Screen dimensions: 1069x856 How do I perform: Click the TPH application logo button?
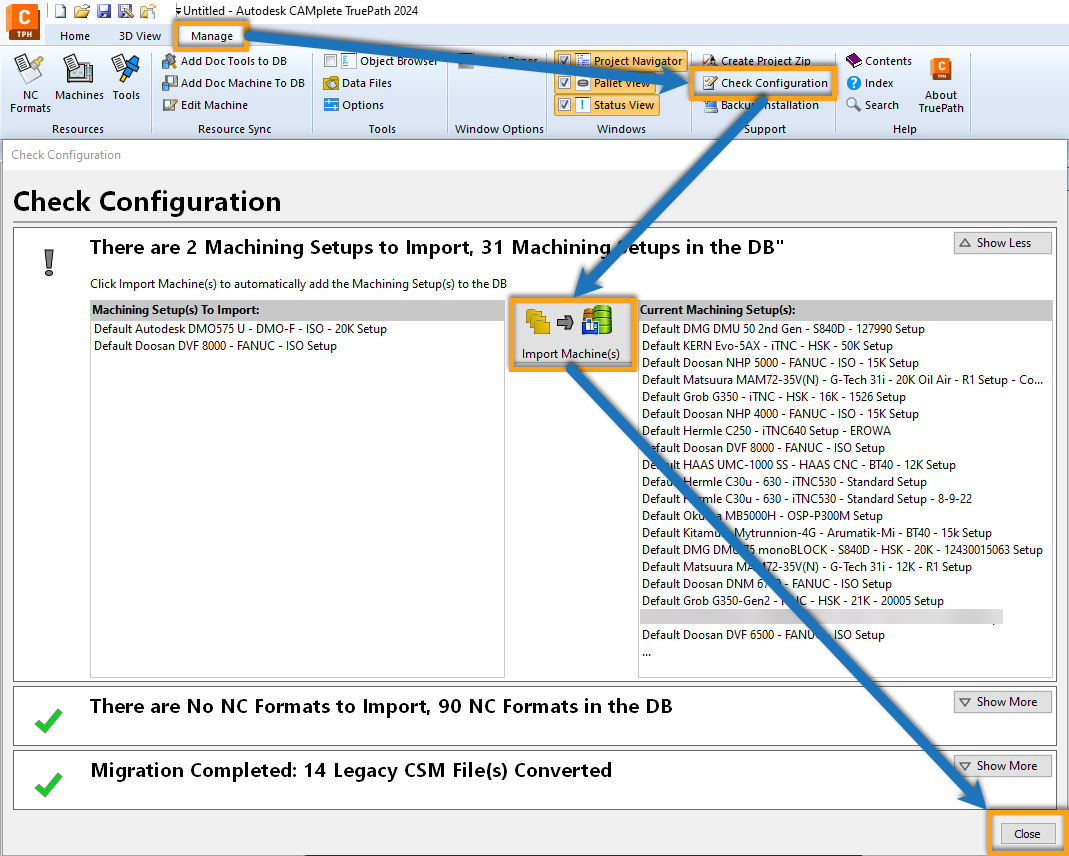point(24,22)
